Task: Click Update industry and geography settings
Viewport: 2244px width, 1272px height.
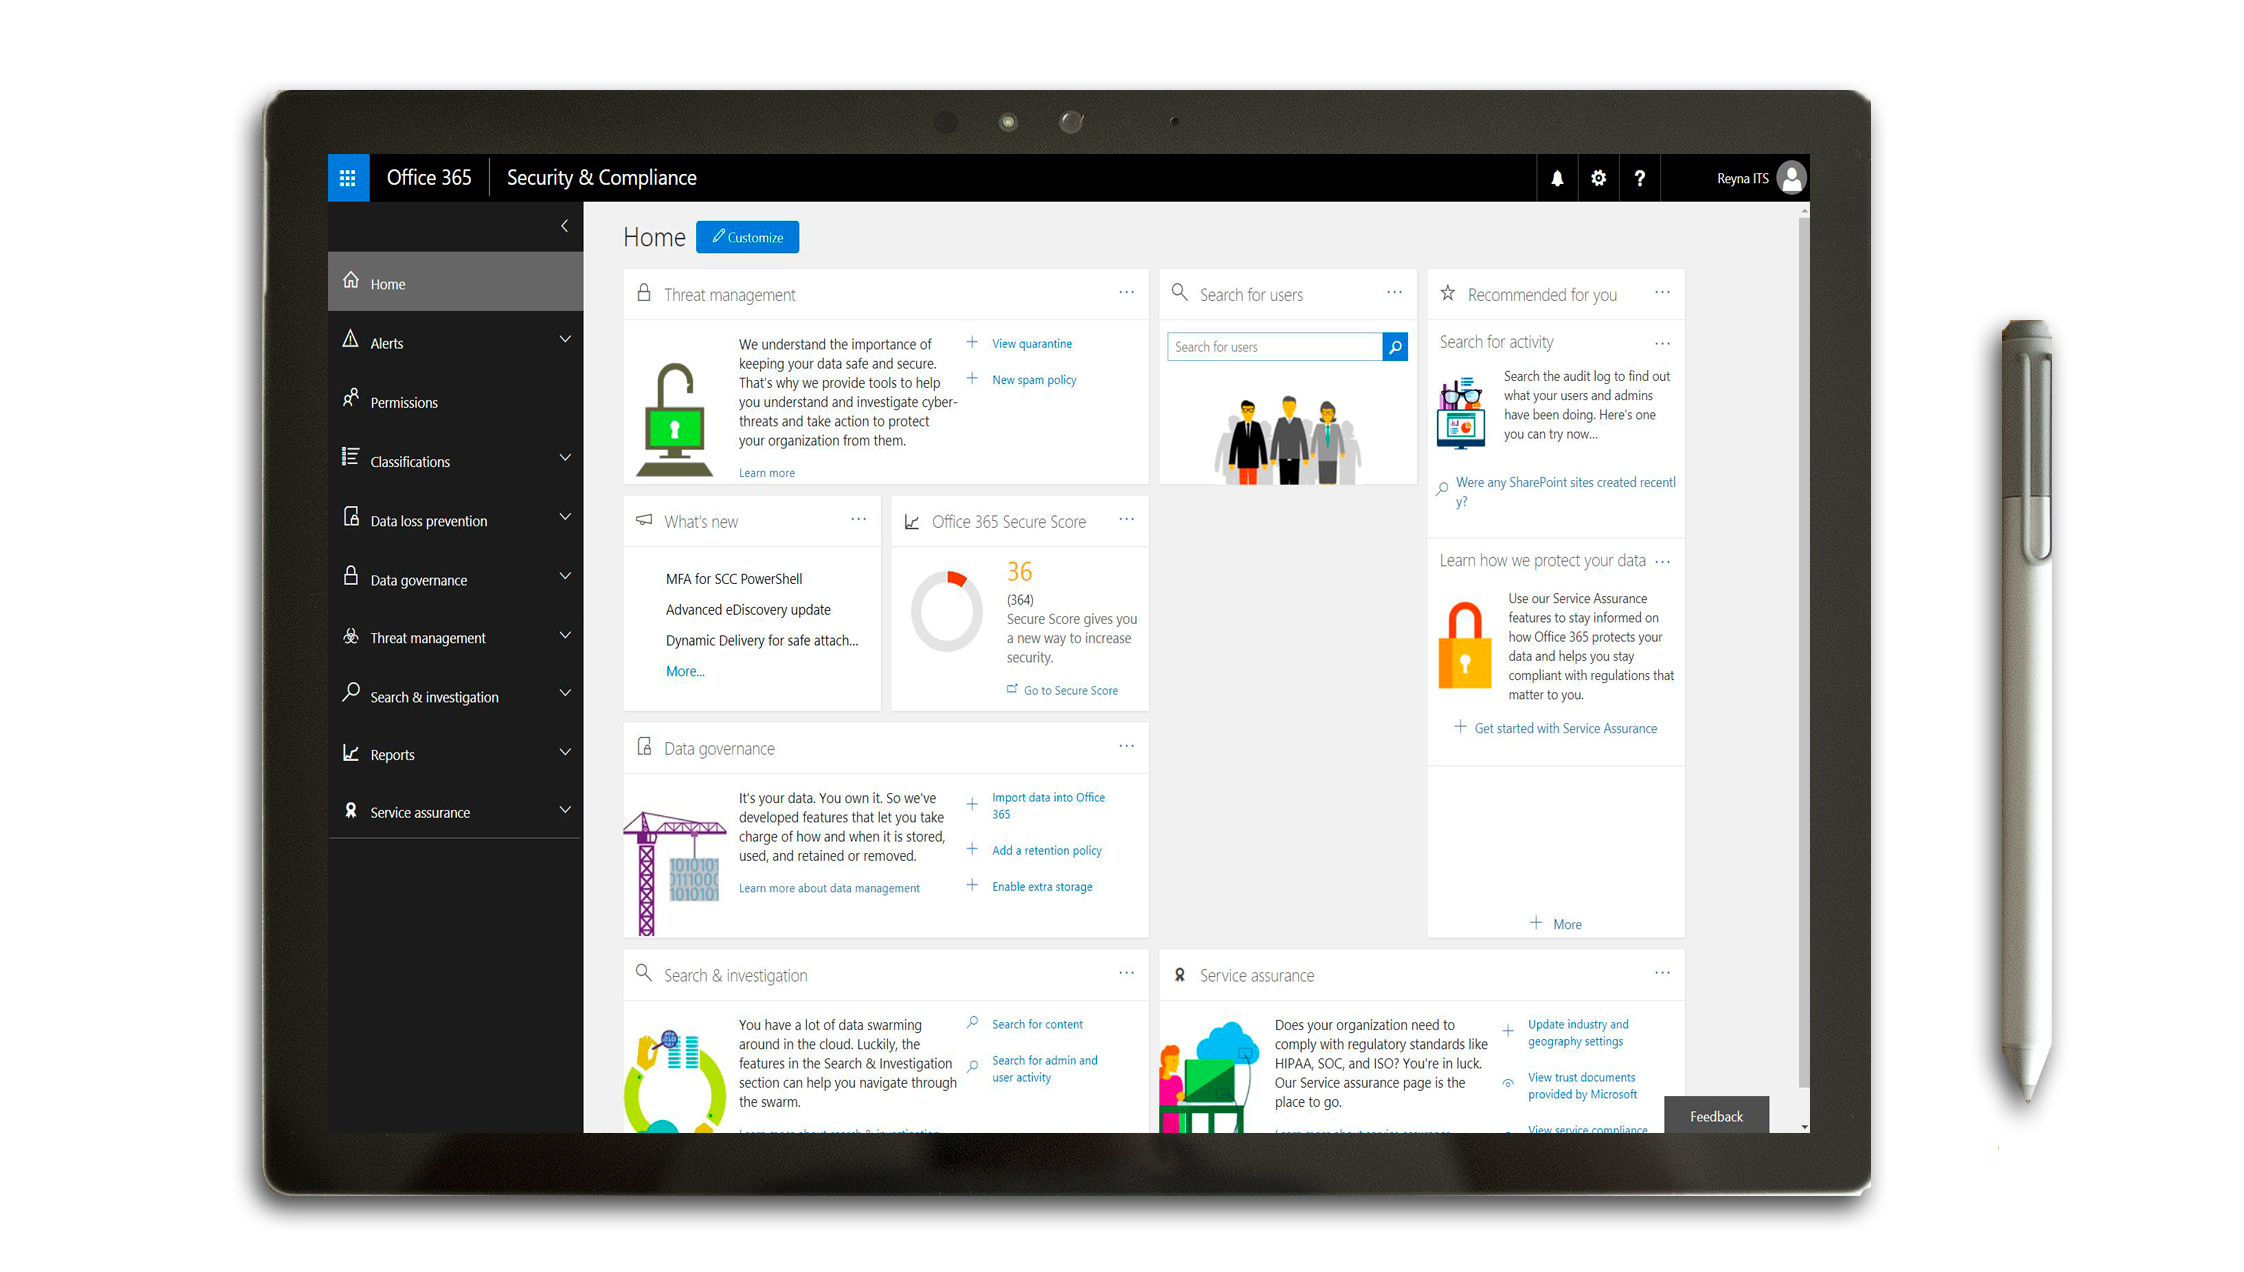Action: click(1578, 1032)
